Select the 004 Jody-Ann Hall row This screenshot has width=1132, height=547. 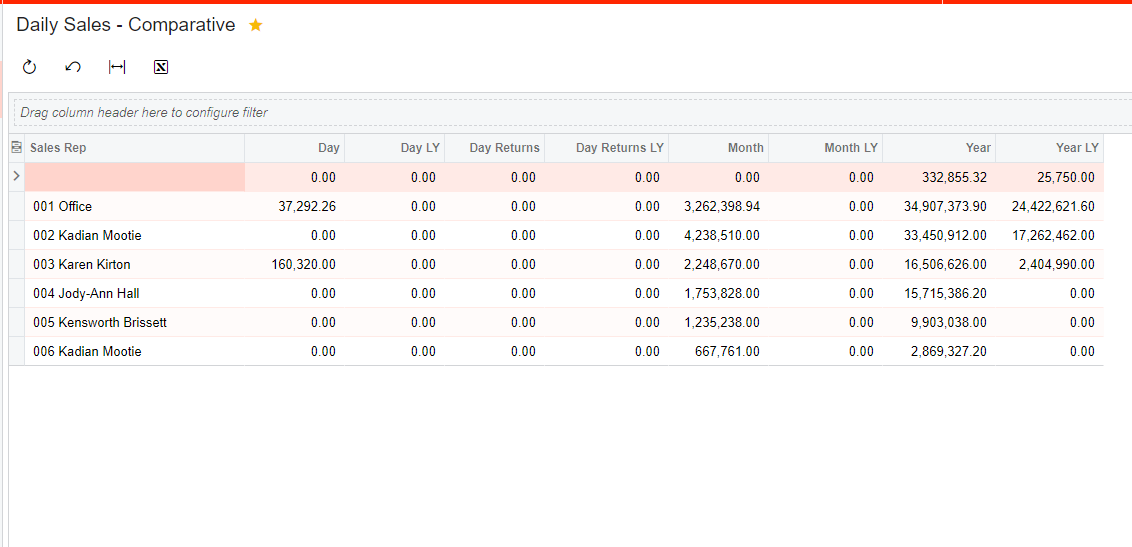[85, 294]
